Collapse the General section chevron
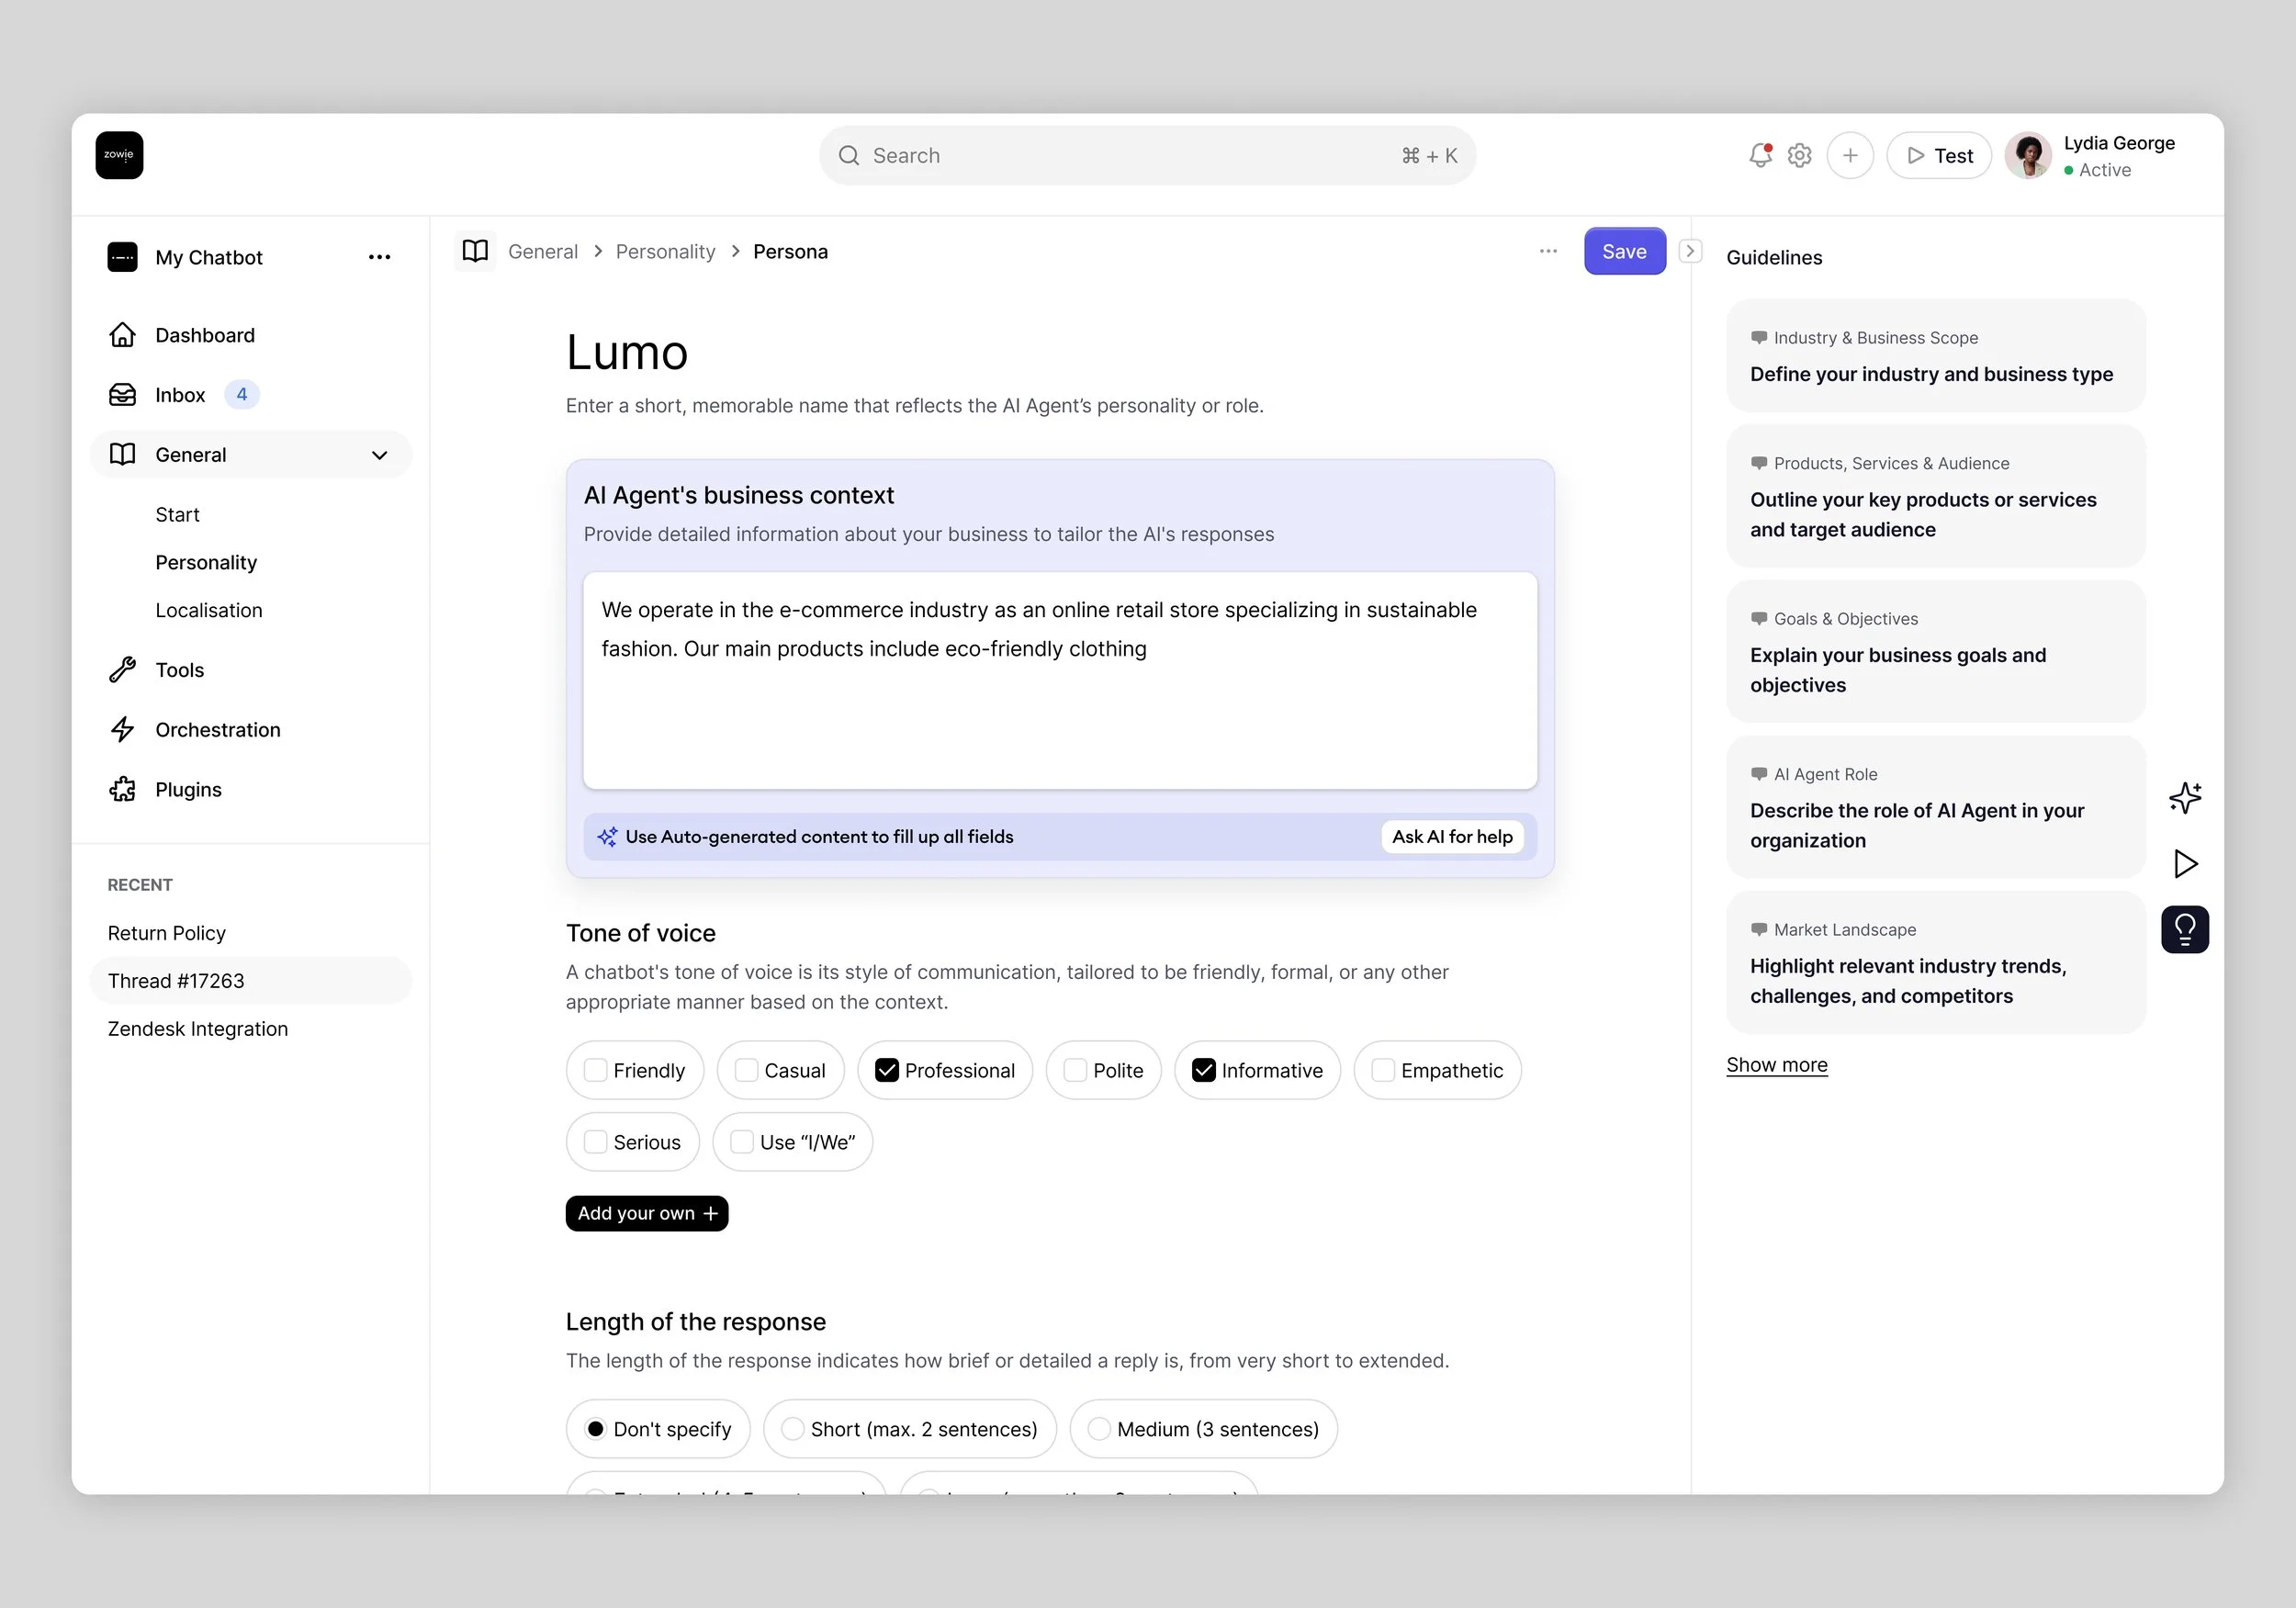The height and width of the screenshot is (1608, 2296). coord(379,455)
